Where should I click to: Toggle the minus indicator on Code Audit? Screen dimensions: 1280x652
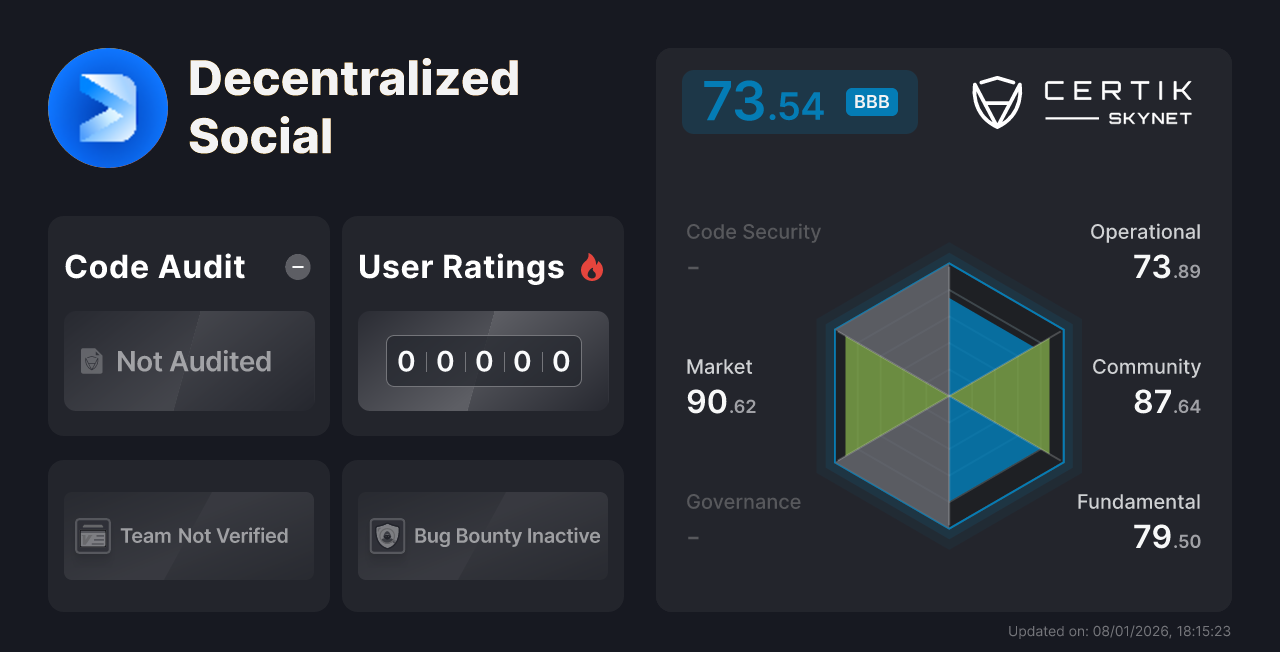(x=297, y=266)
